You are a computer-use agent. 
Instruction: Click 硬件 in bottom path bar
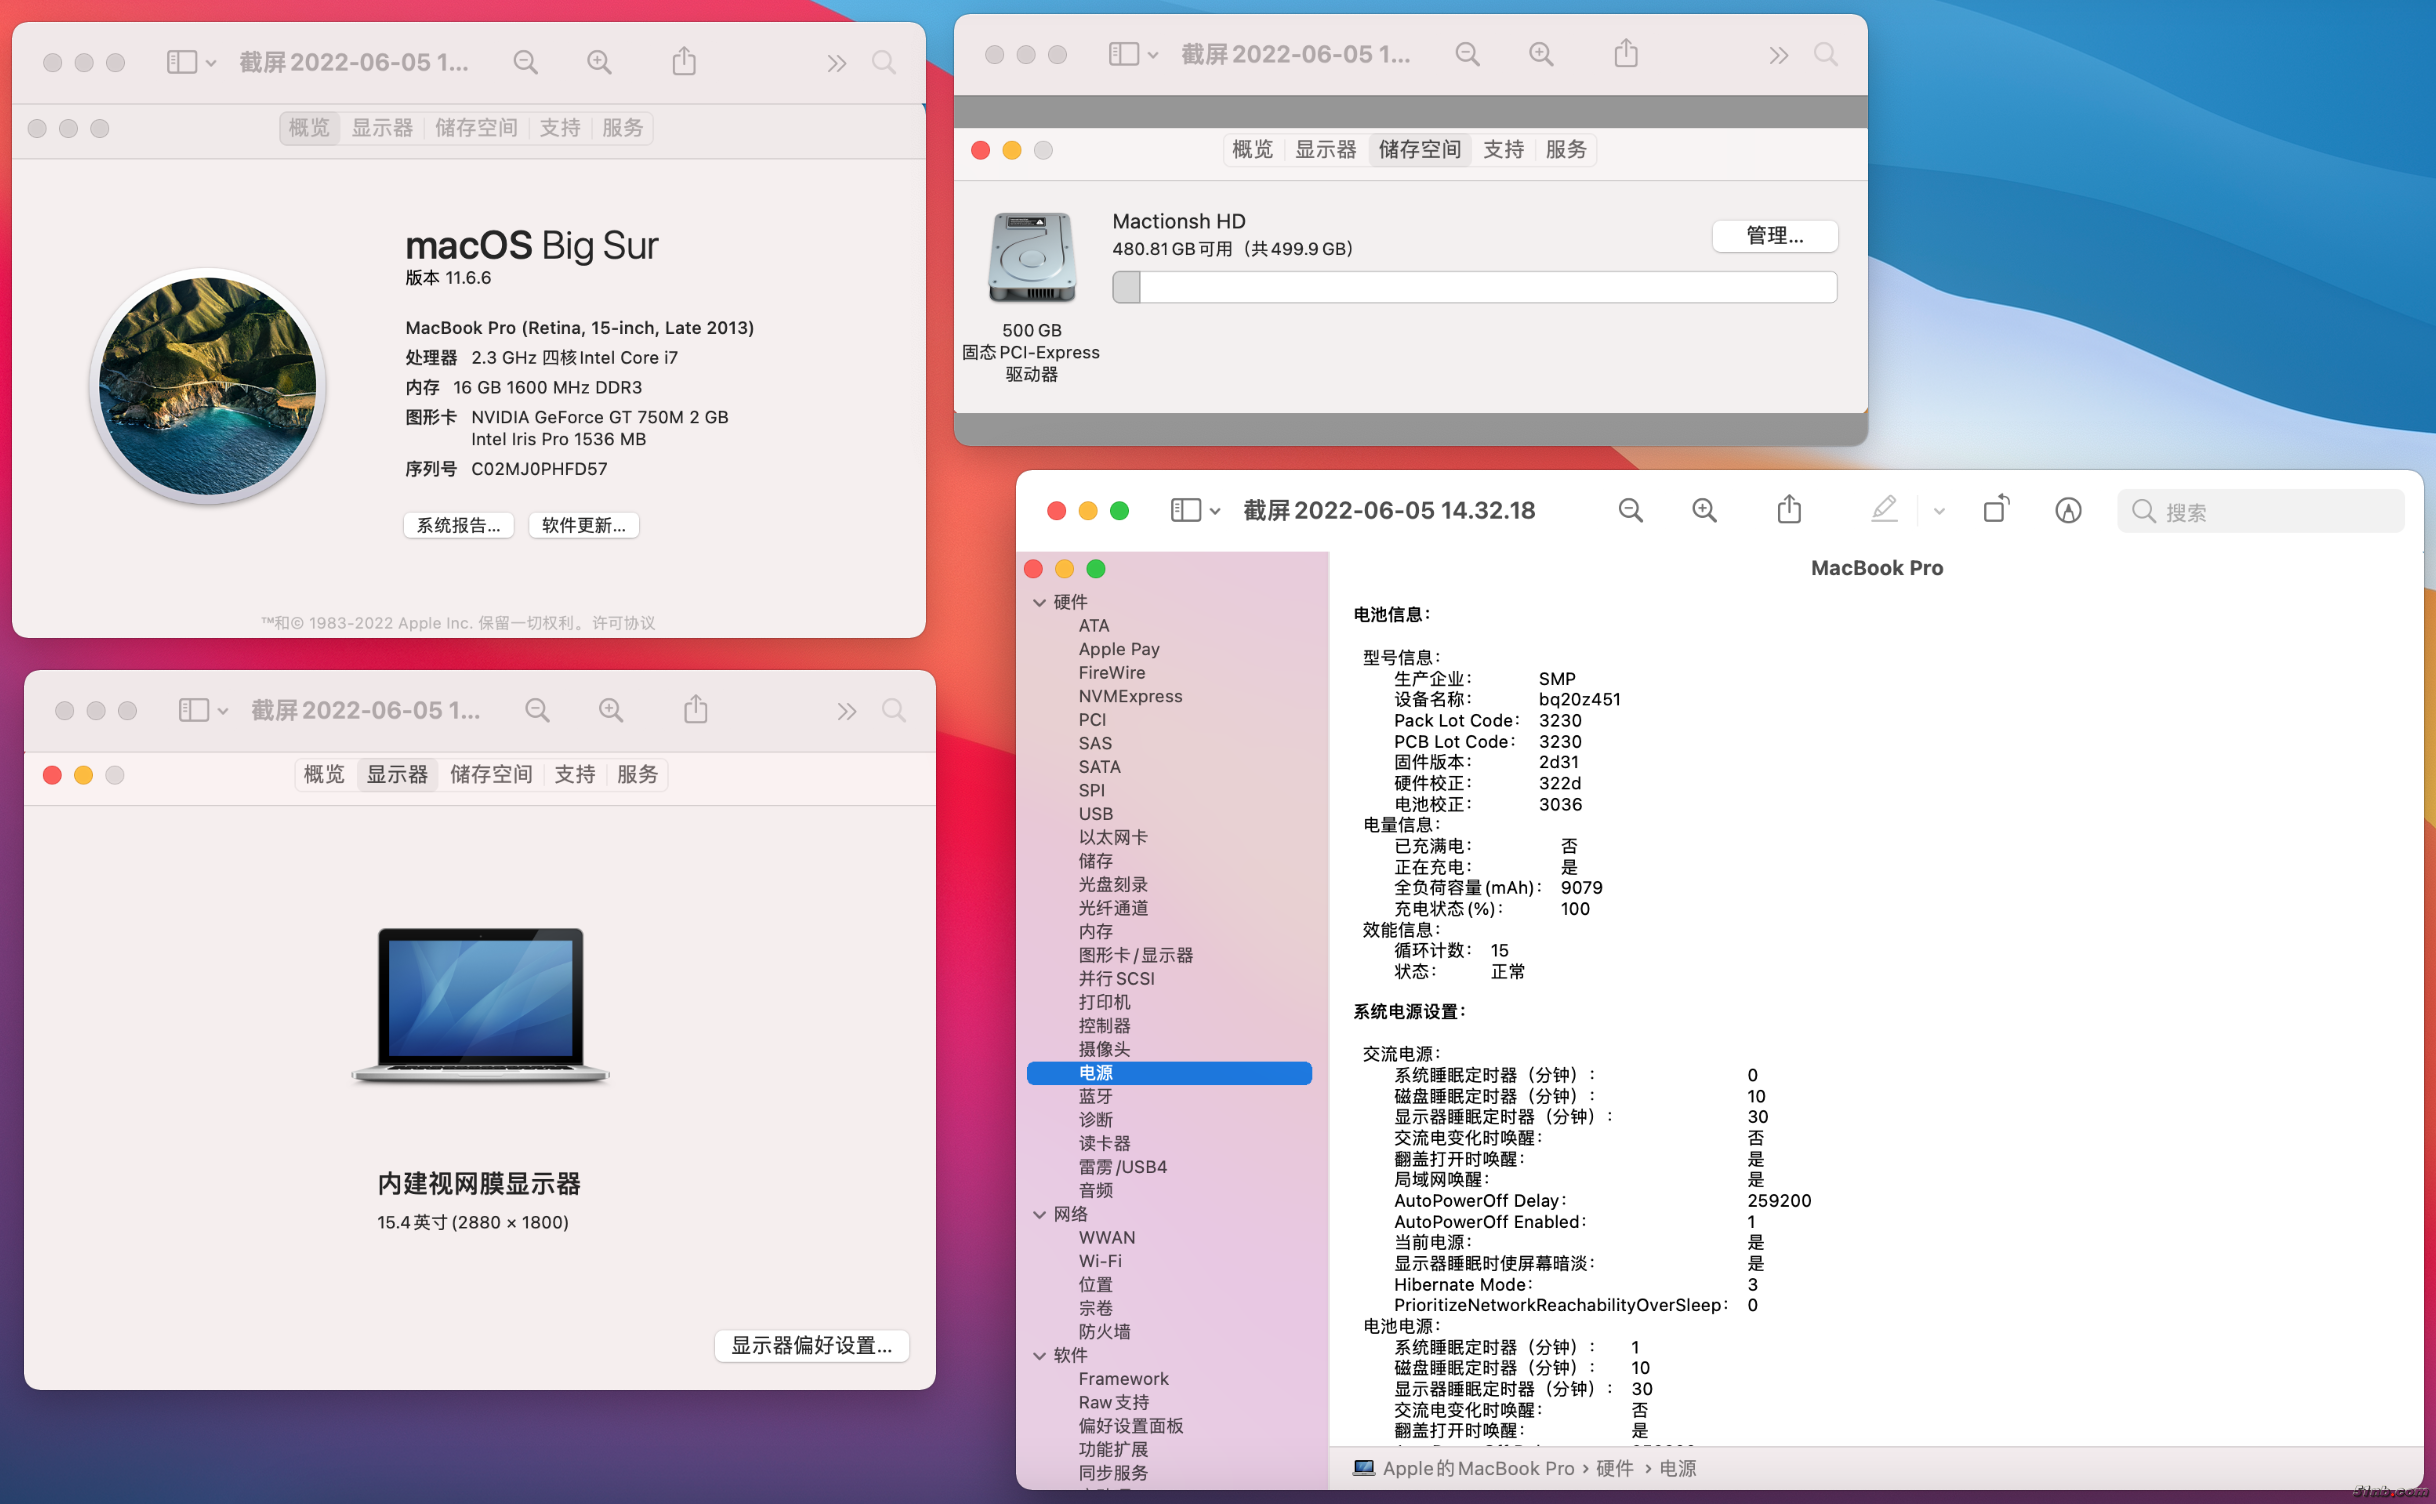(x=1614, y=1469)
